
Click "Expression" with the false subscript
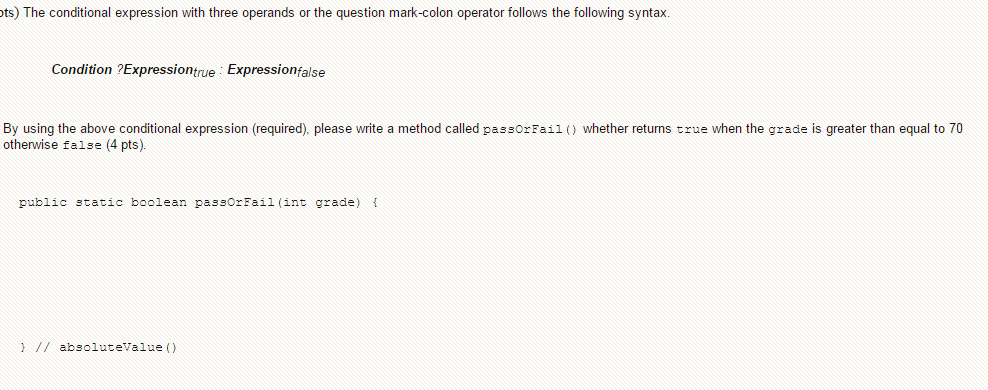[276, 71]
